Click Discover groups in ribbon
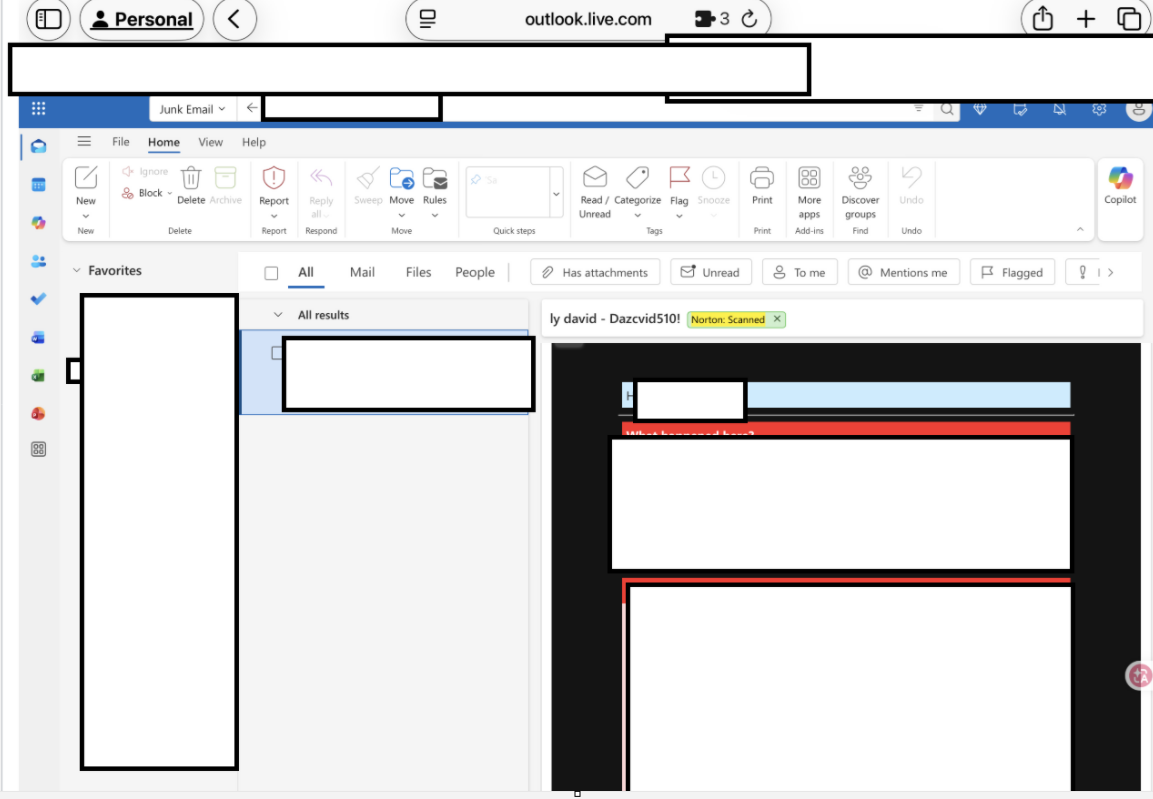Viewport: 1153px width, 799px height. [x=860, y=192]
